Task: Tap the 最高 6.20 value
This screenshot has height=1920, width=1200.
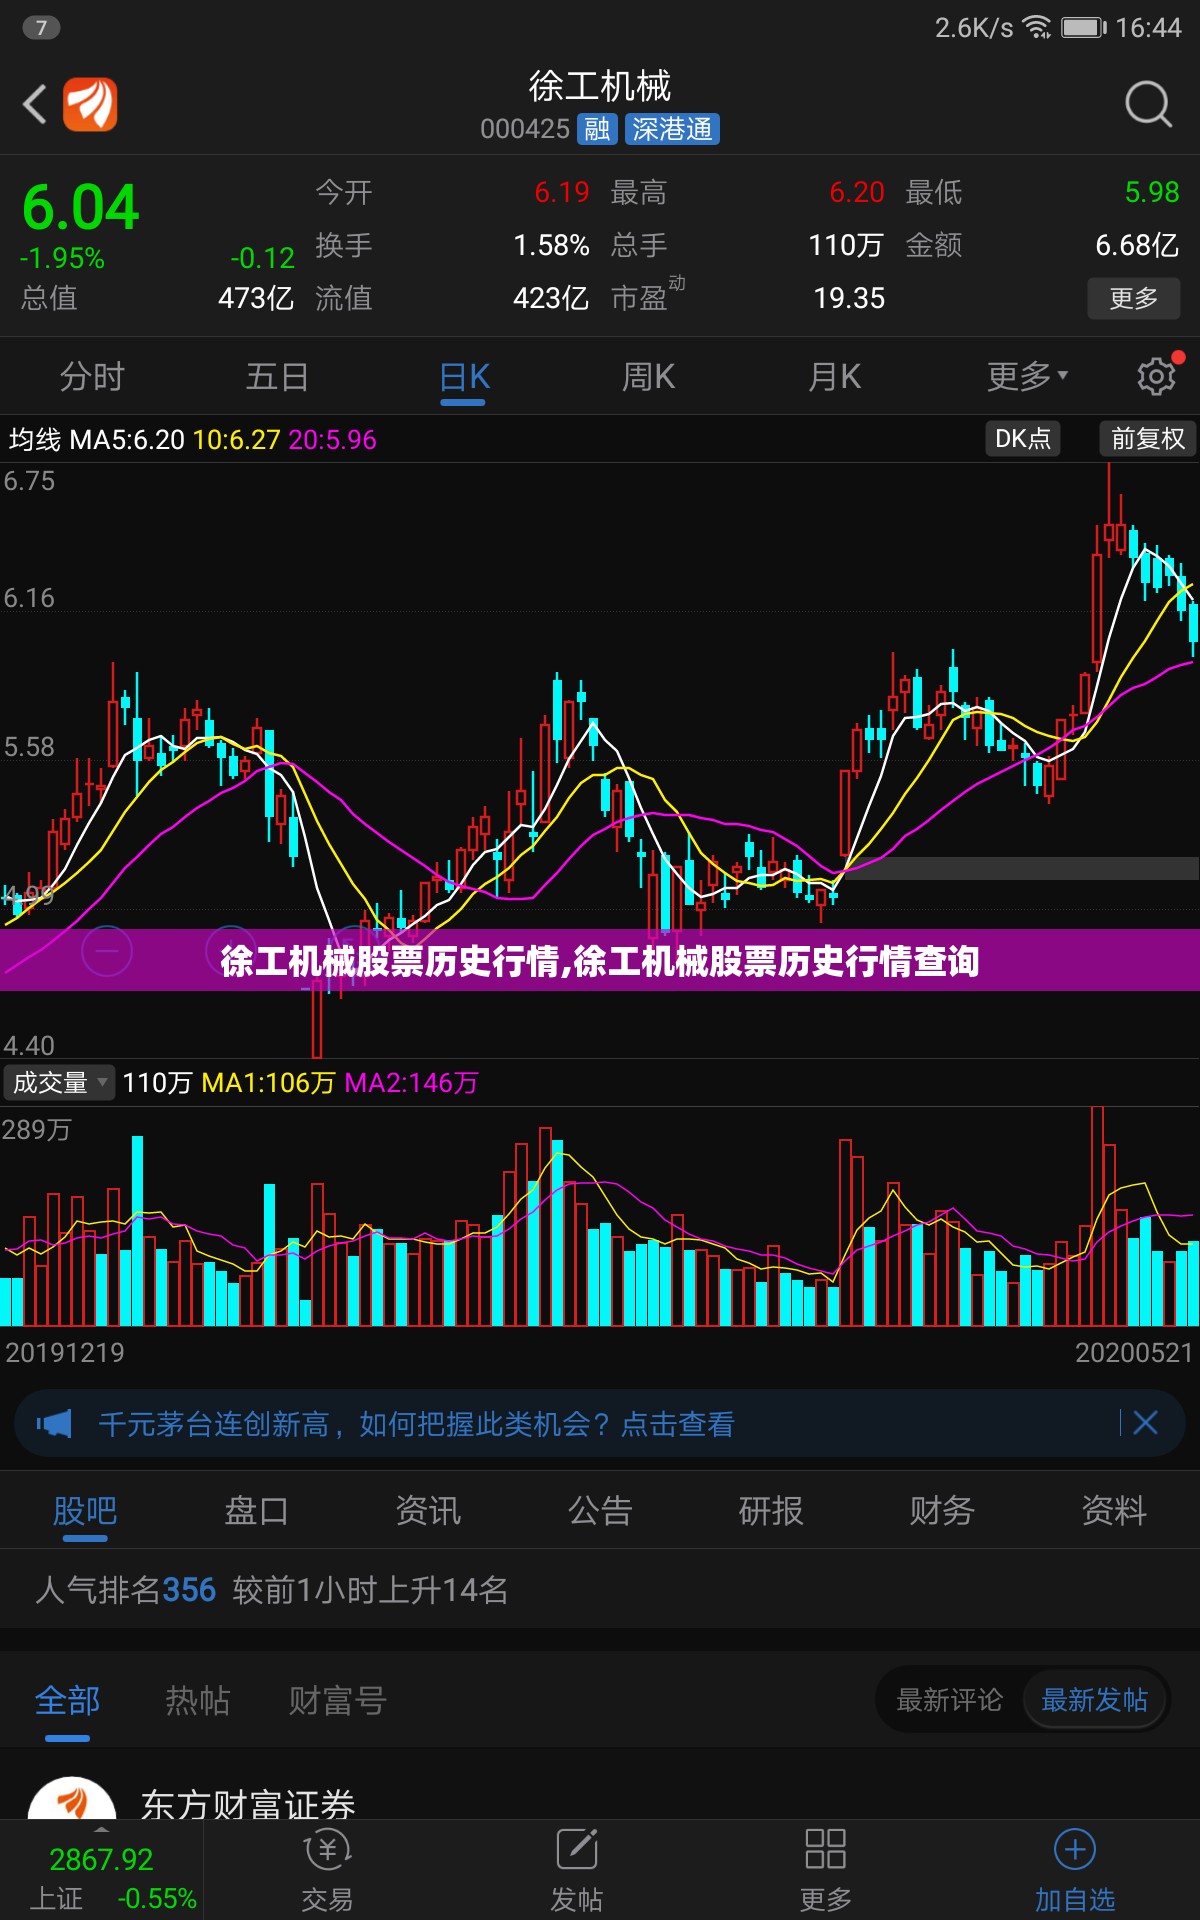Action: coord(857,192)
